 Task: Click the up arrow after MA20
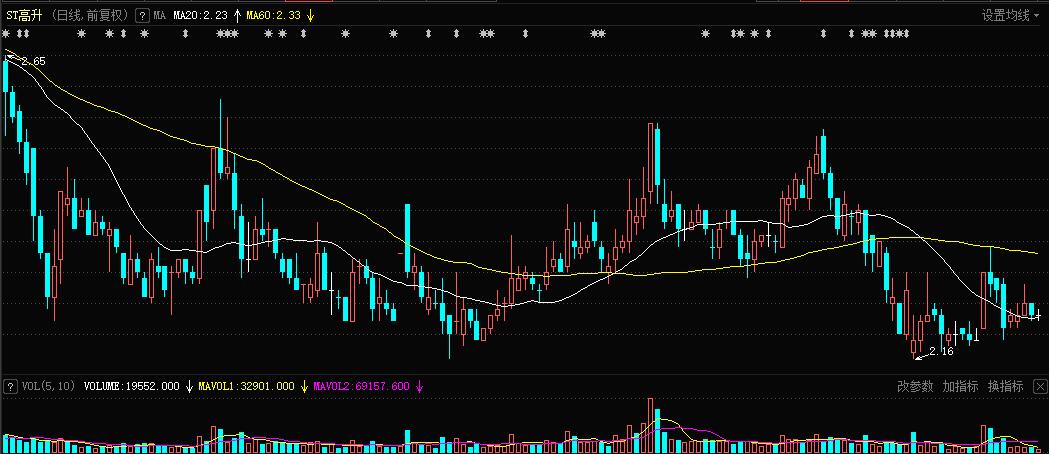click(x=237, y=15)
